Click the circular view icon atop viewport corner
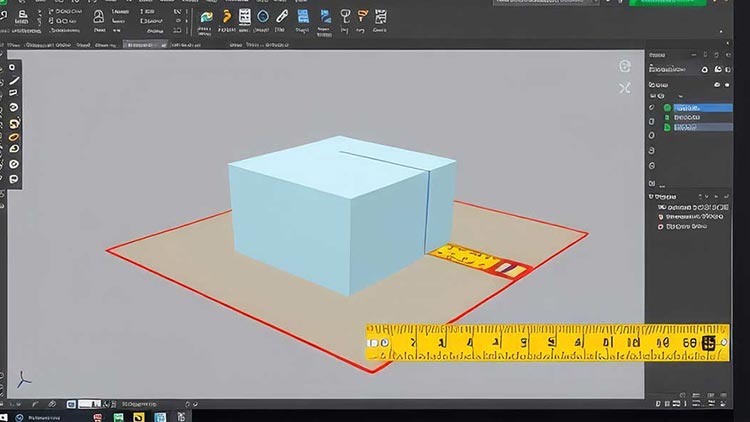 [x=625, y=66]
